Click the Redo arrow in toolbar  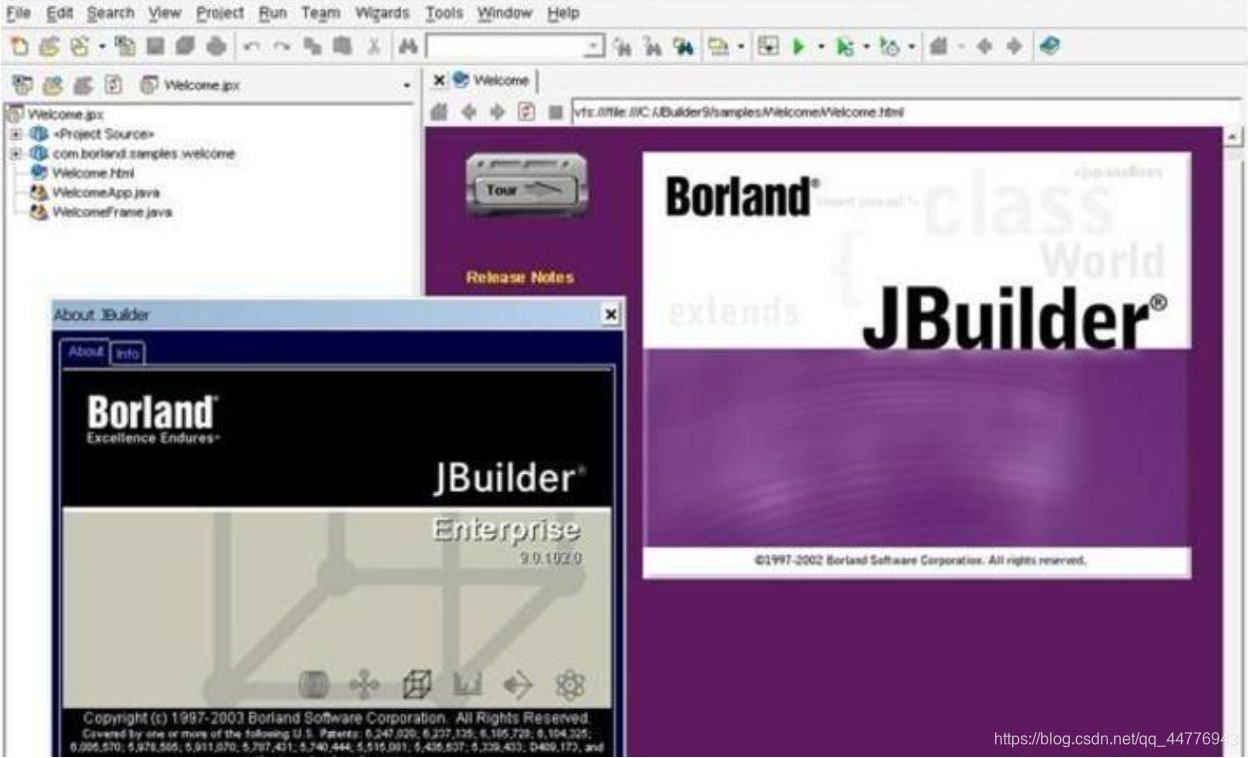coord(282,46)
